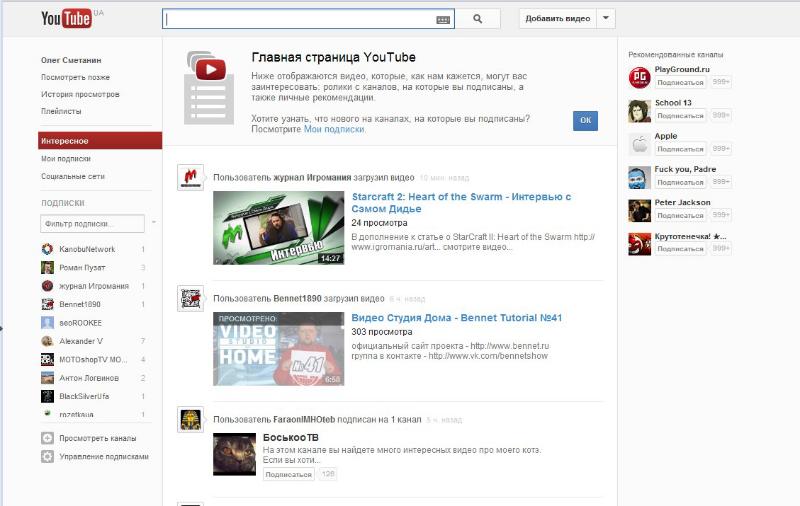Click the Фильтр подписки input field
The height and width of the screenshot is (506, 800).
pyautogui.click(x=92, y=223)
